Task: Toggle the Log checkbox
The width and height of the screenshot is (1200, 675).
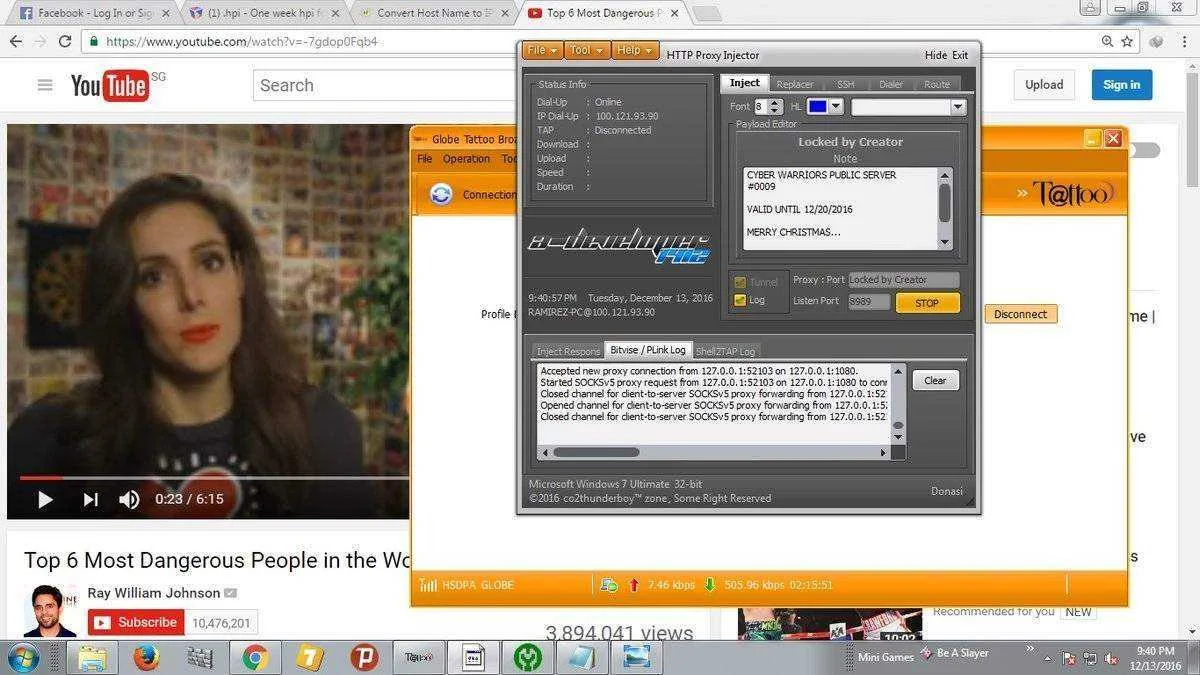Action: coord(740,300)
